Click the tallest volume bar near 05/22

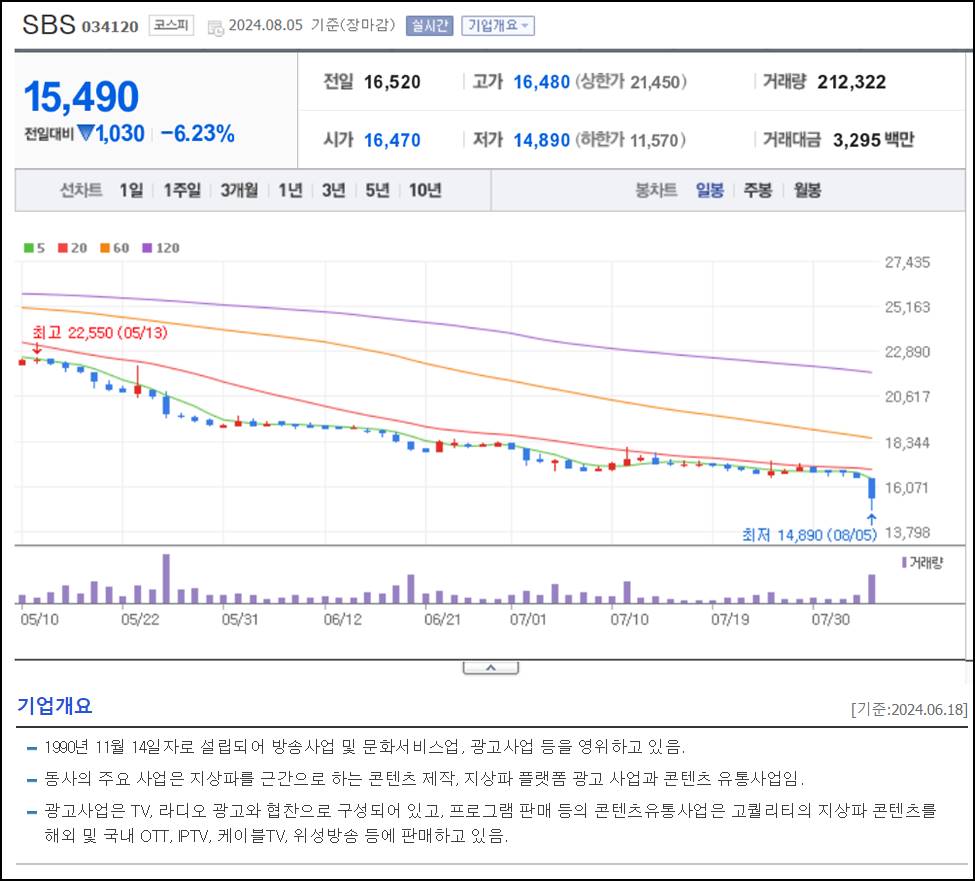[166, 579]
